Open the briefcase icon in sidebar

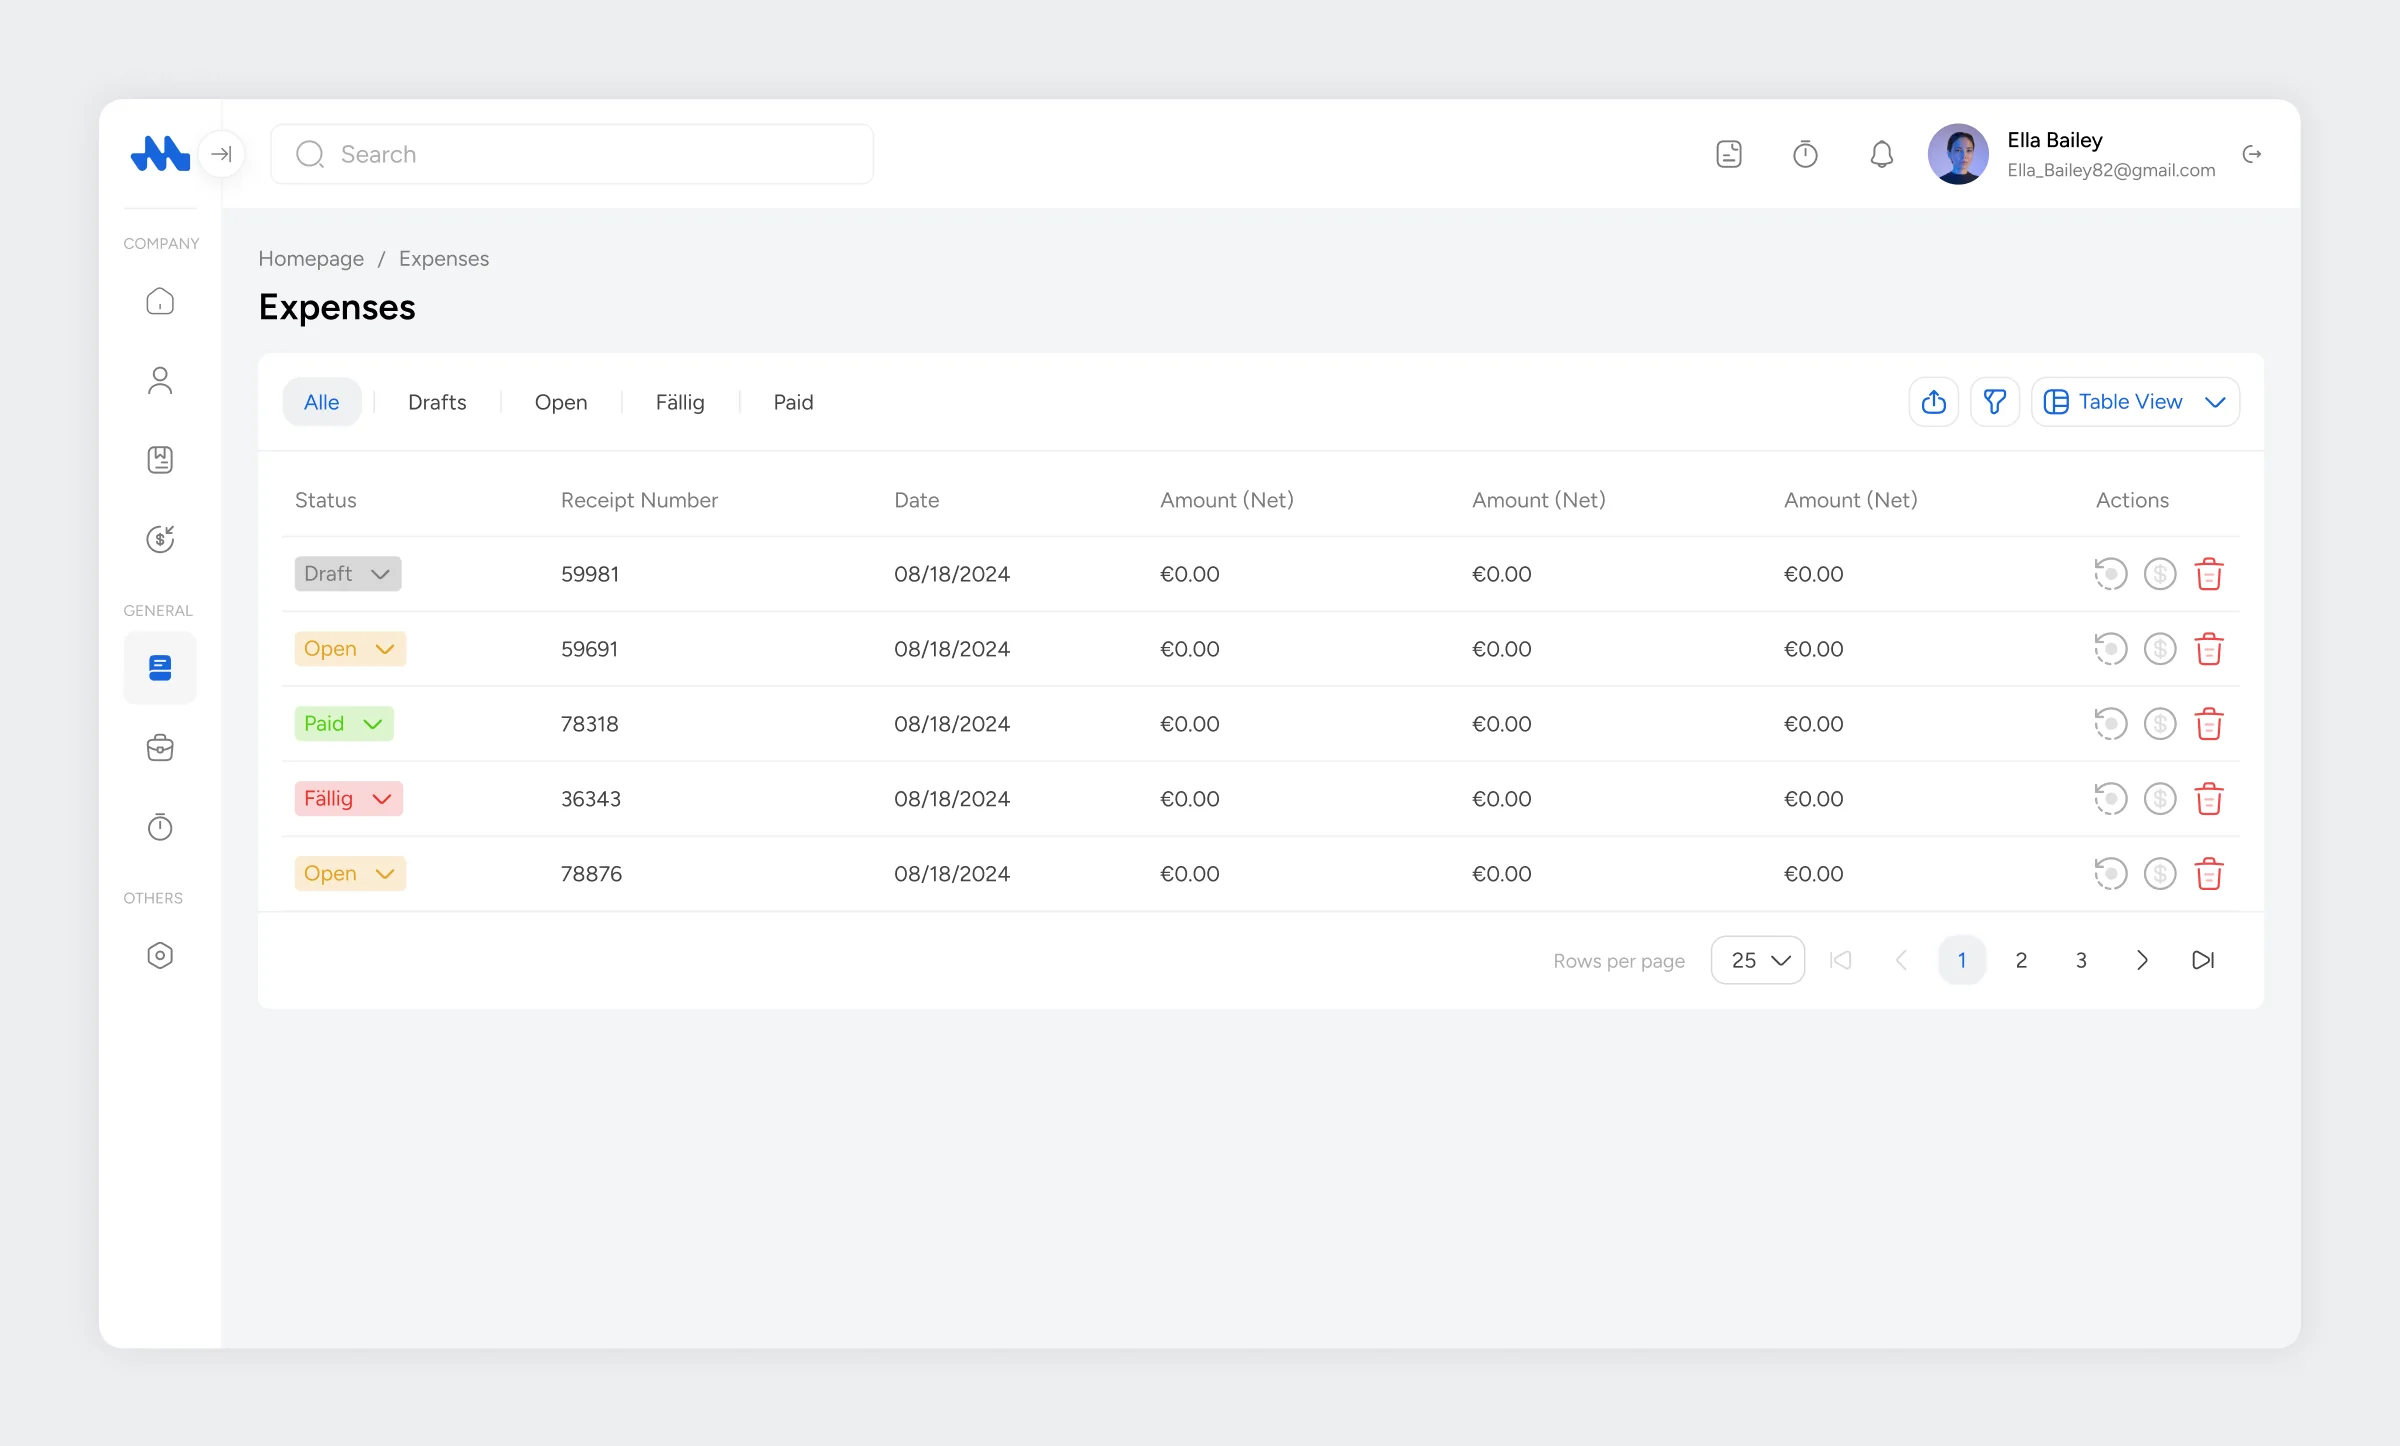tap(160, 748)
